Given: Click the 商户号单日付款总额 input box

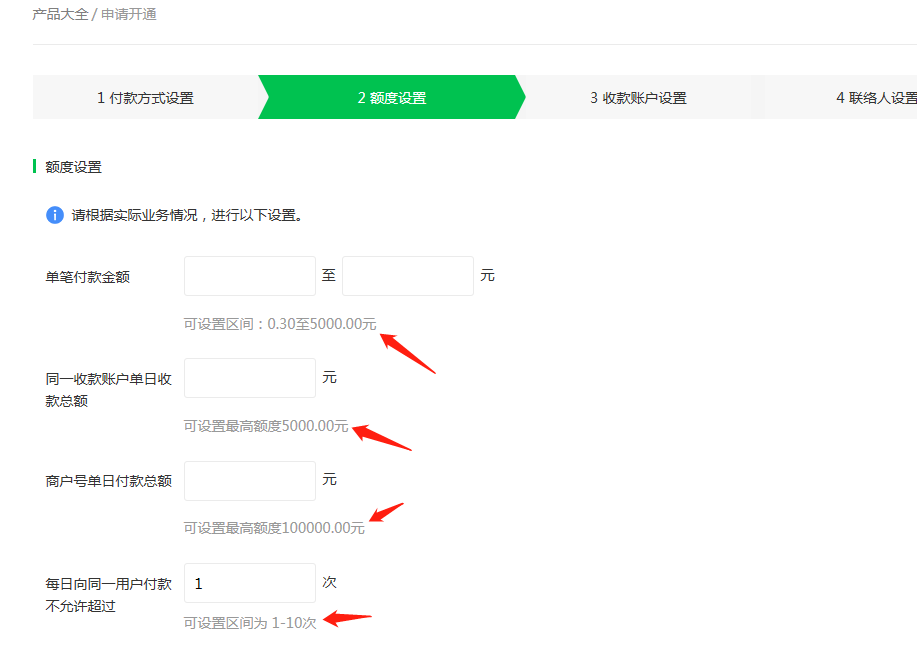Looking at the screenshot, I should (250, 481).
